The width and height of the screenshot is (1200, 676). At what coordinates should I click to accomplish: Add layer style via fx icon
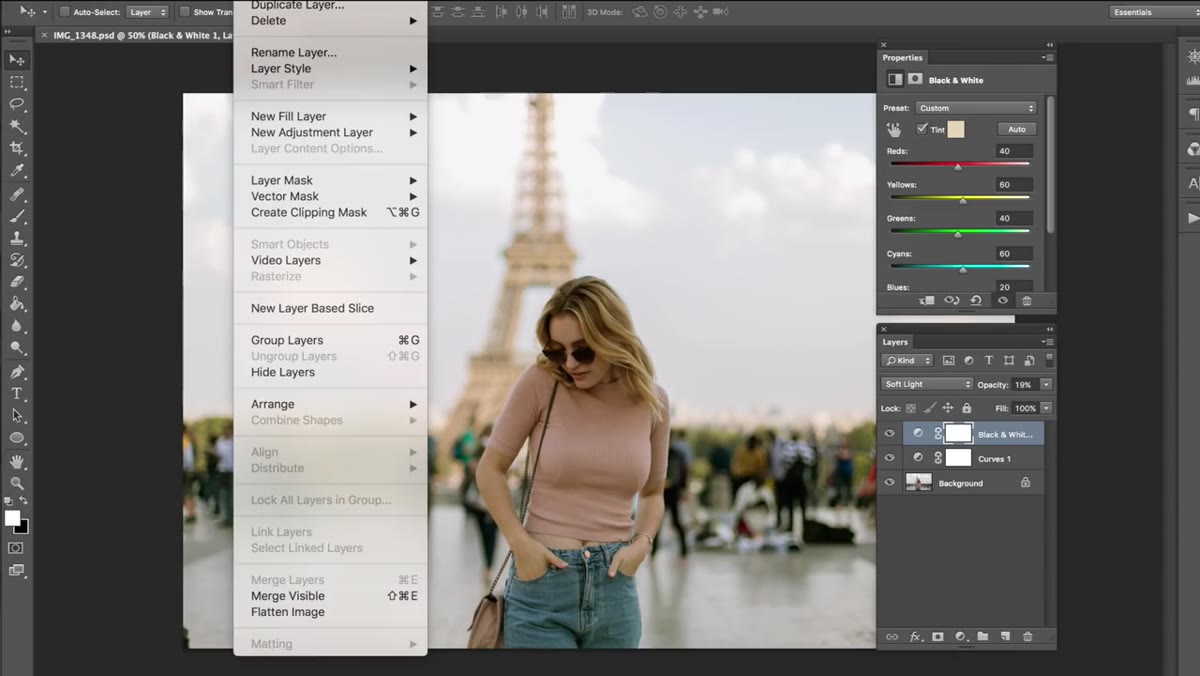915,636
